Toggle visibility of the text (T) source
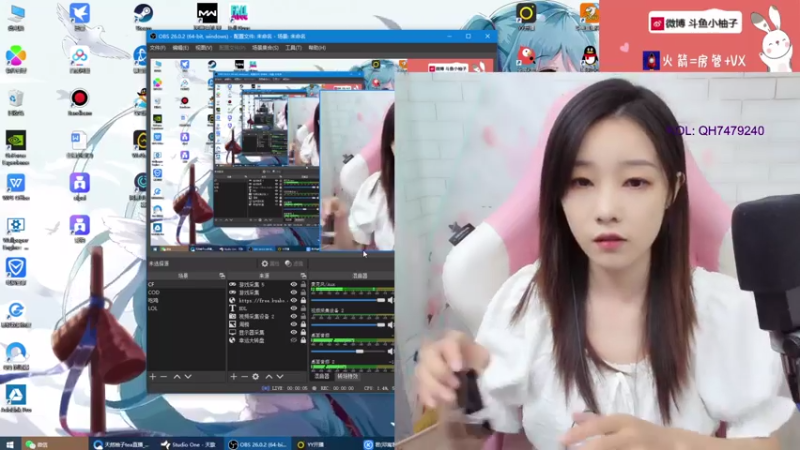The height and width of the screenshot is (450, 800). point(293,308)
